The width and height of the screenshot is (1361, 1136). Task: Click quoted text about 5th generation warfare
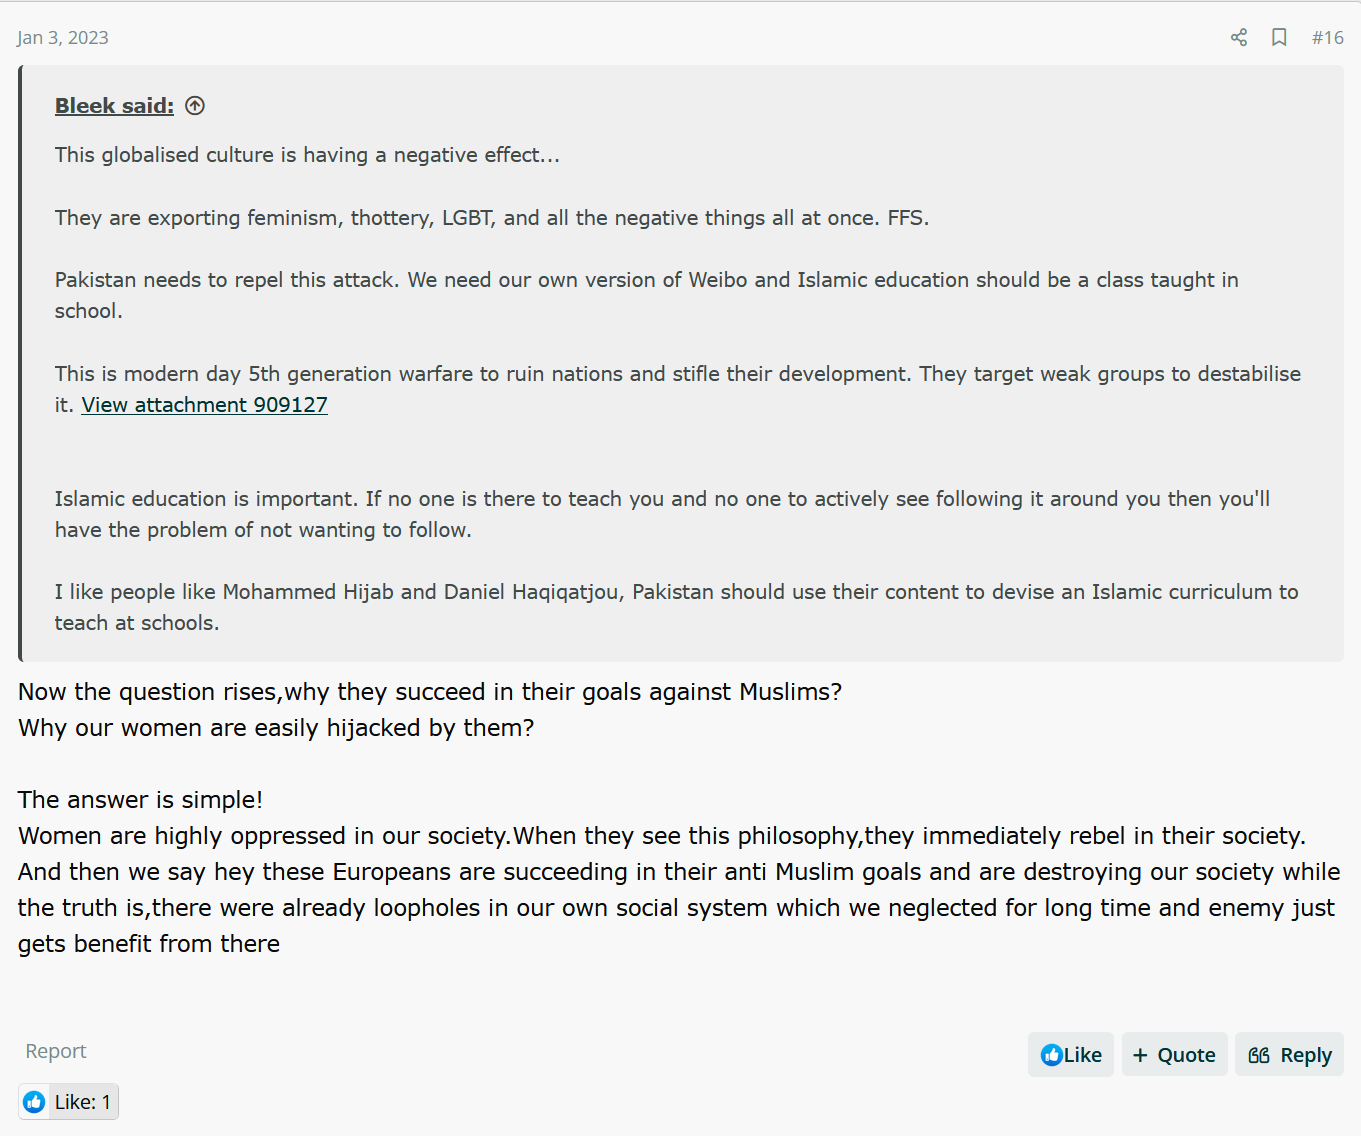678,389
